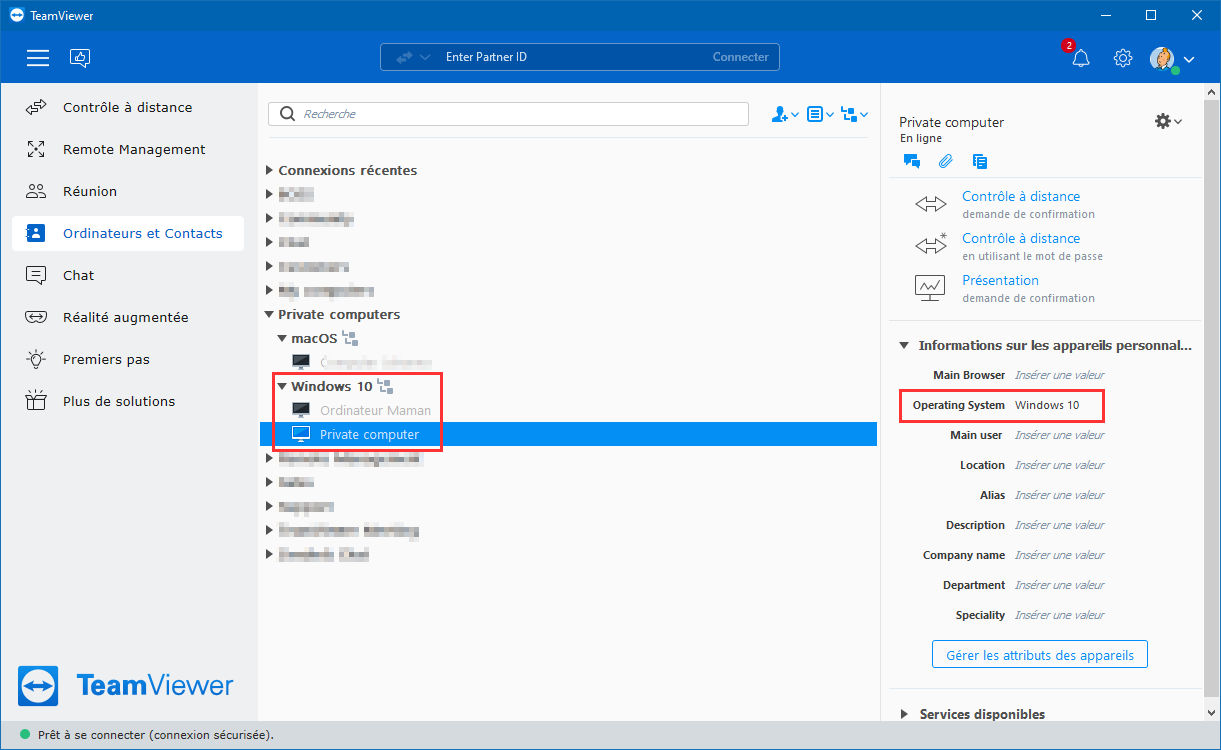The width and height of the screenshot is (1221, 750).
Task: Click the notes icon under En ligne
Action: (980, 161)
